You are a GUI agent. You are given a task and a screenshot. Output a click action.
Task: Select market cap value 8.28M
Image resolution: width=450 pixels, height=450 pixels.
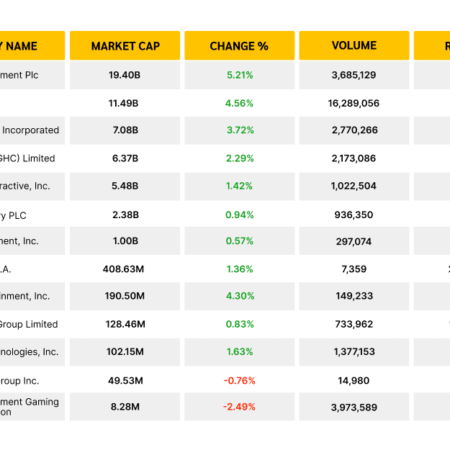(125, 407)
